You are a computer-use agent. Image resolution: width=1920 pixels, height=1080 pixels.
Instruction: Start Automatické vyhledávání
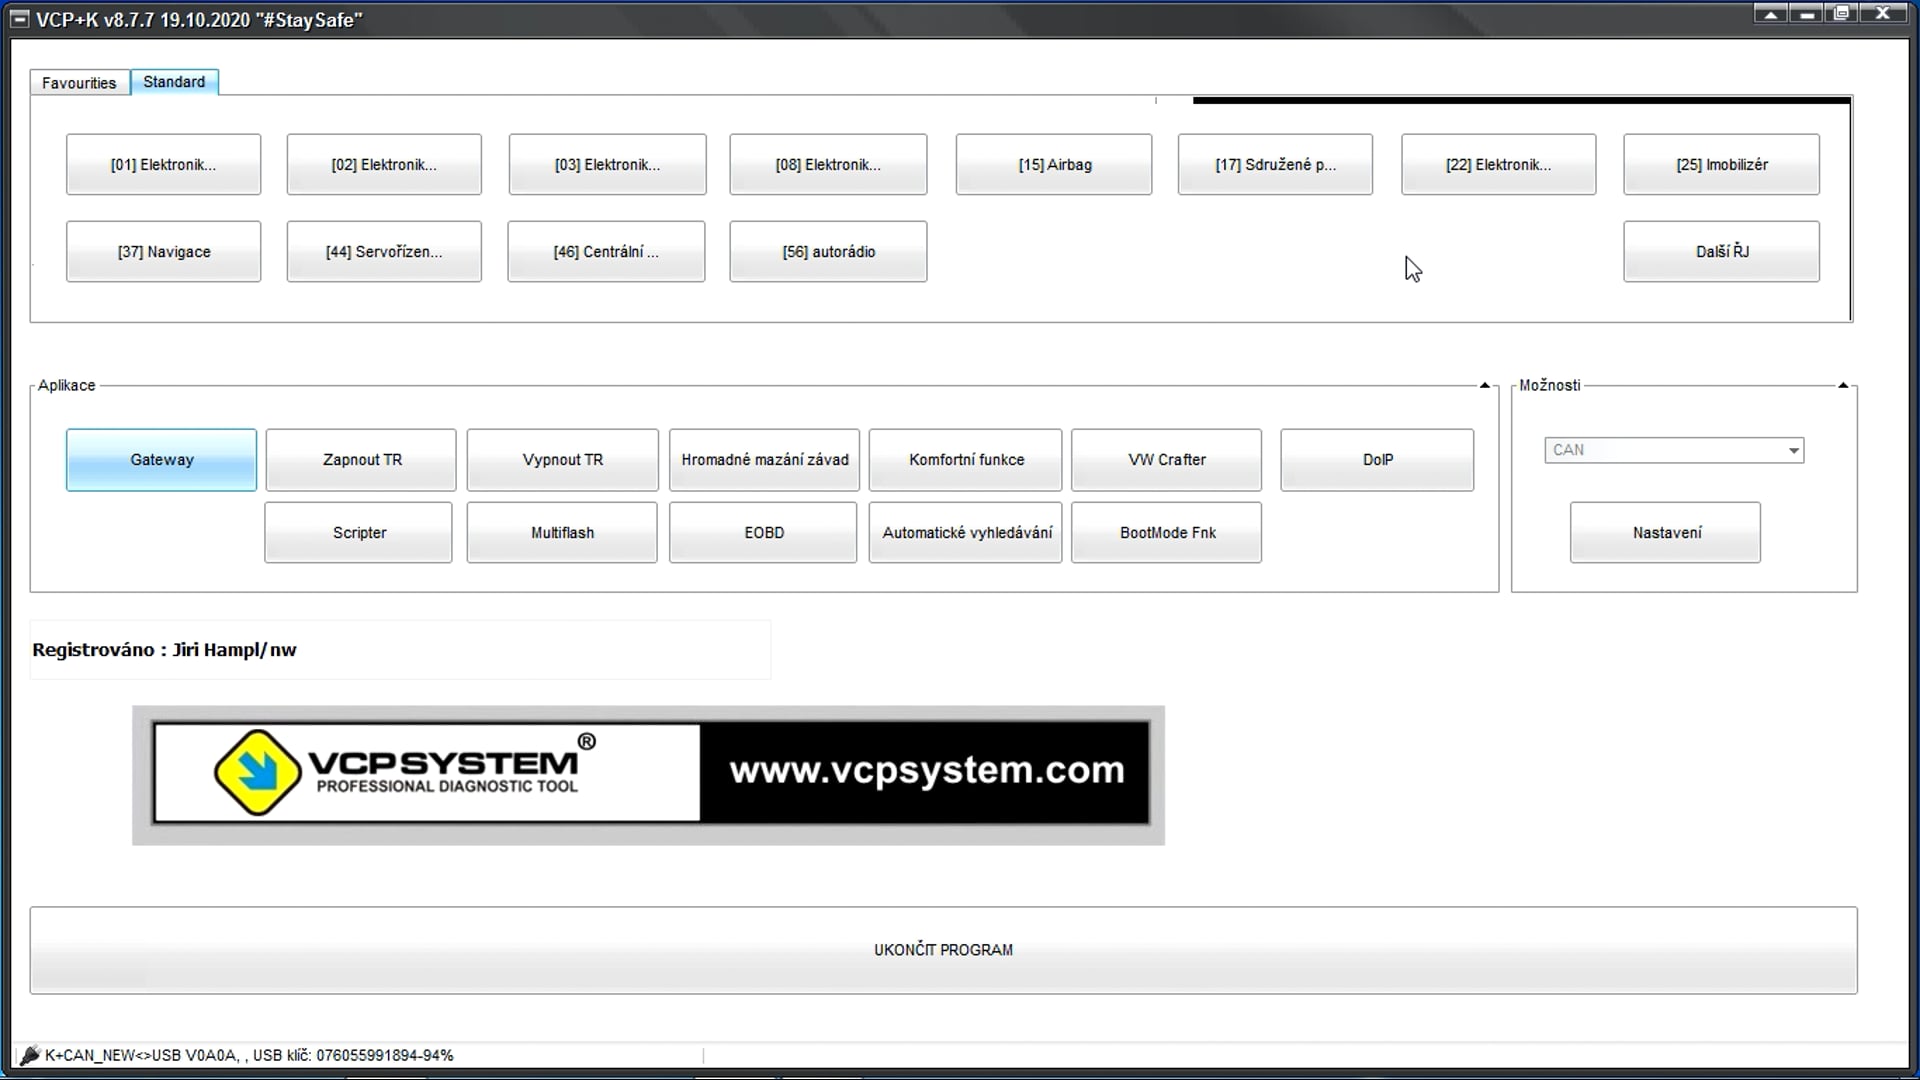[966, 533]
